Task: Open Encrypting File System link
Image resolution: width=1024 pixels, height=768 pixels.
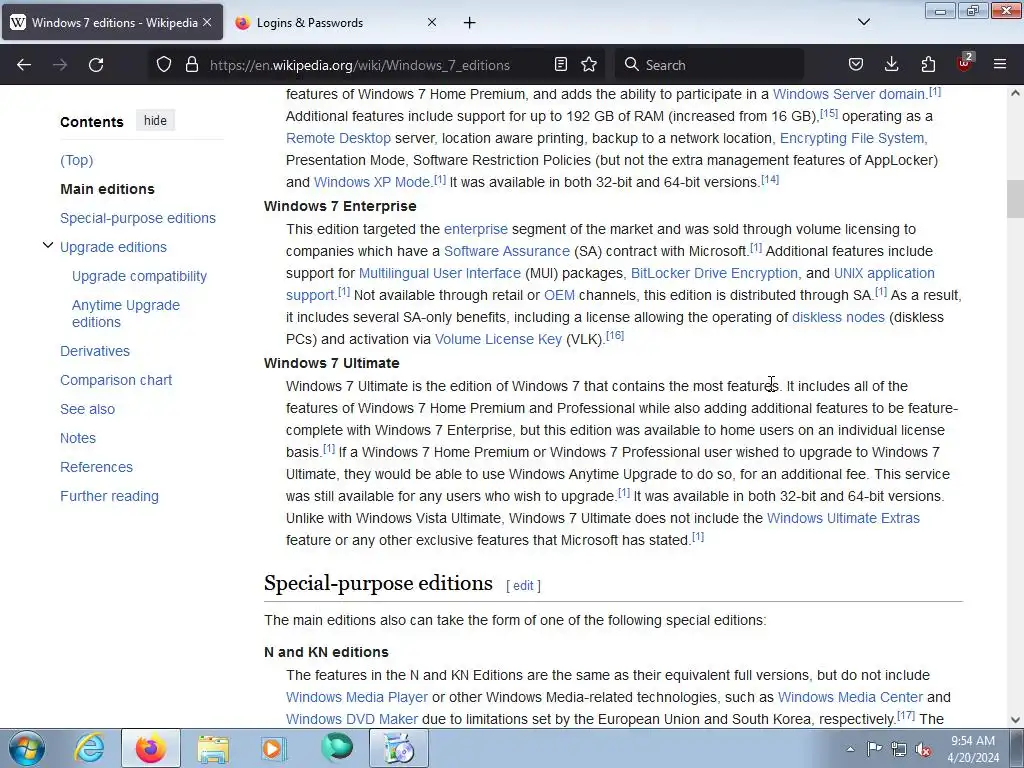Action: coord(852,138)
